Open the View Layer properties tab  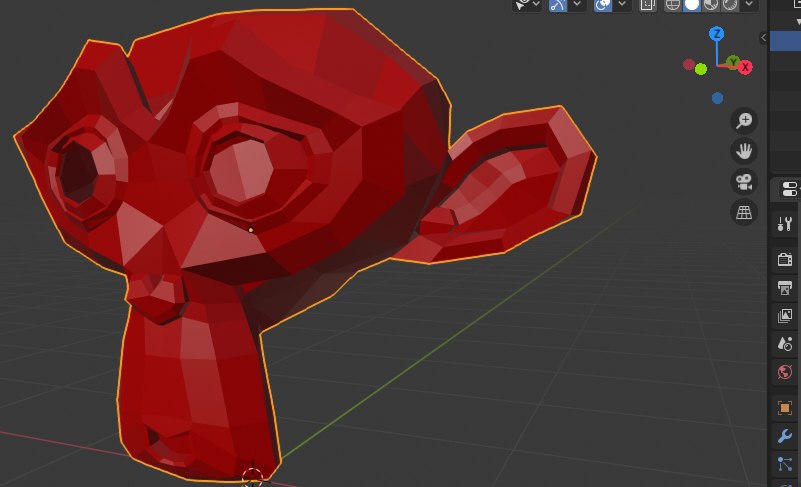click(785, 315)
